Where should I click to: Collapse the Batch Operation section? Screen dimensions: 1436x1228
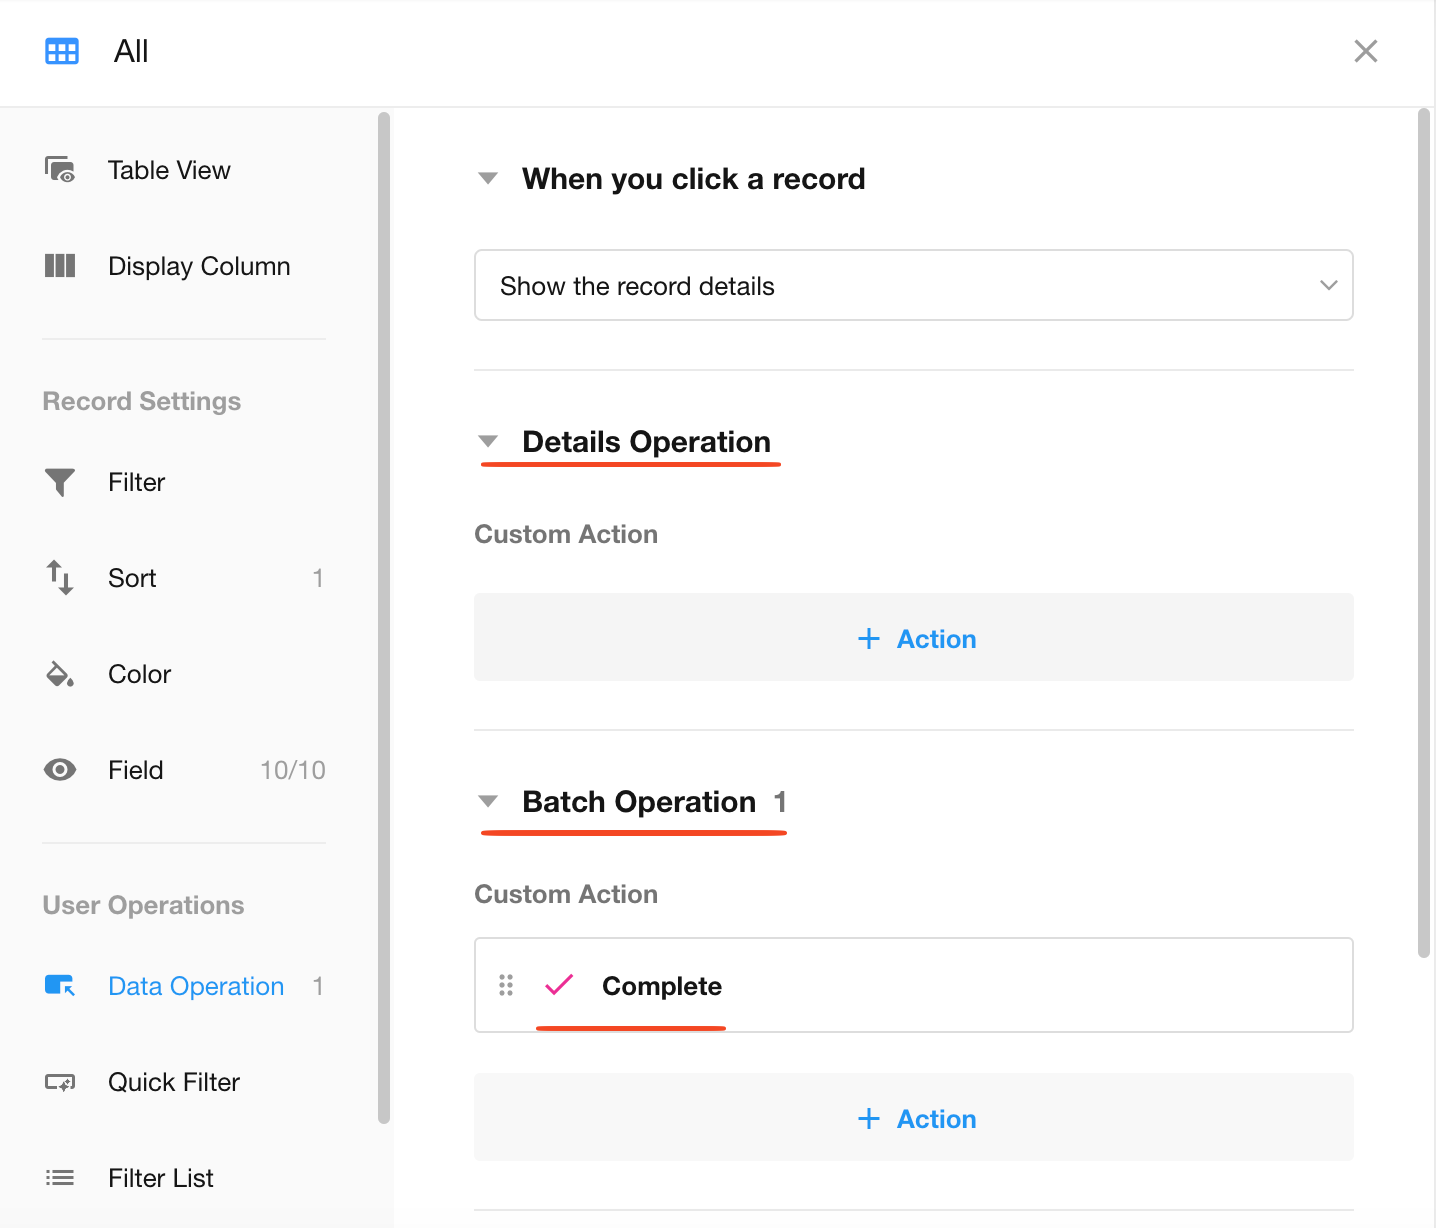coord(488,802)
